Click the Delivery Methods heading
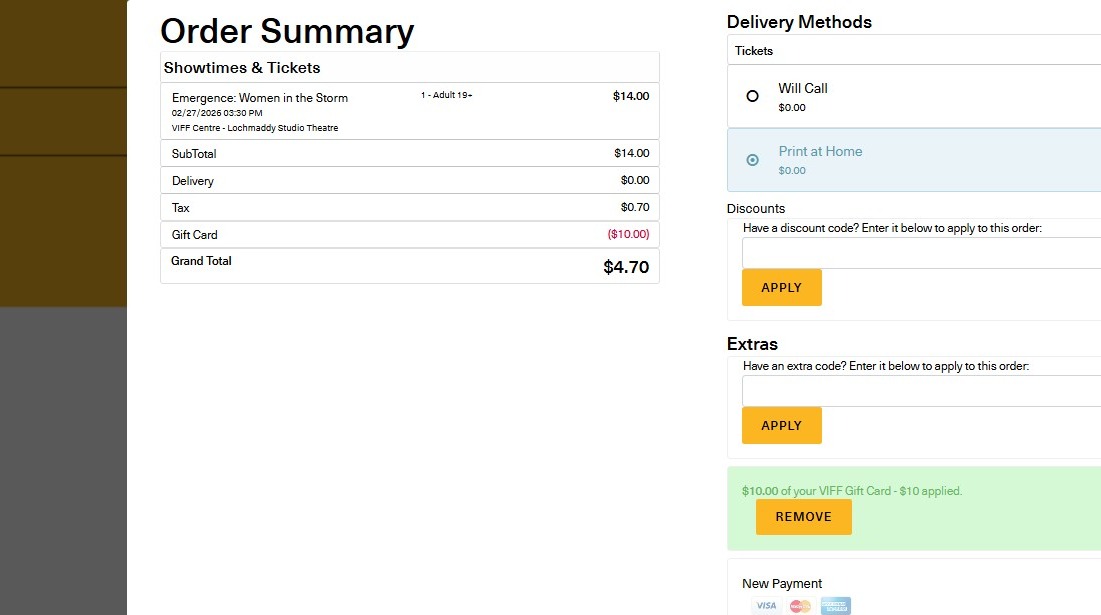 point(799,22)
